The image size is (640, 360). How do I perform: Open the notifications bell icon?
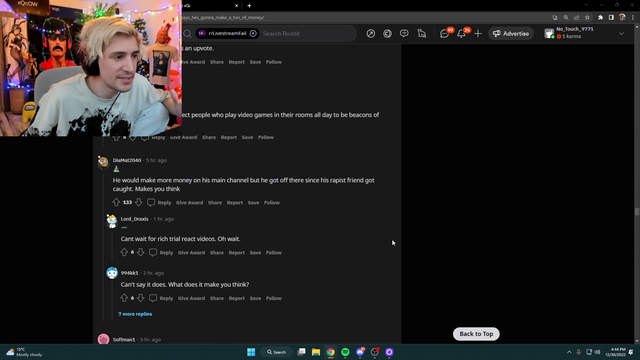tap(461, 33)
